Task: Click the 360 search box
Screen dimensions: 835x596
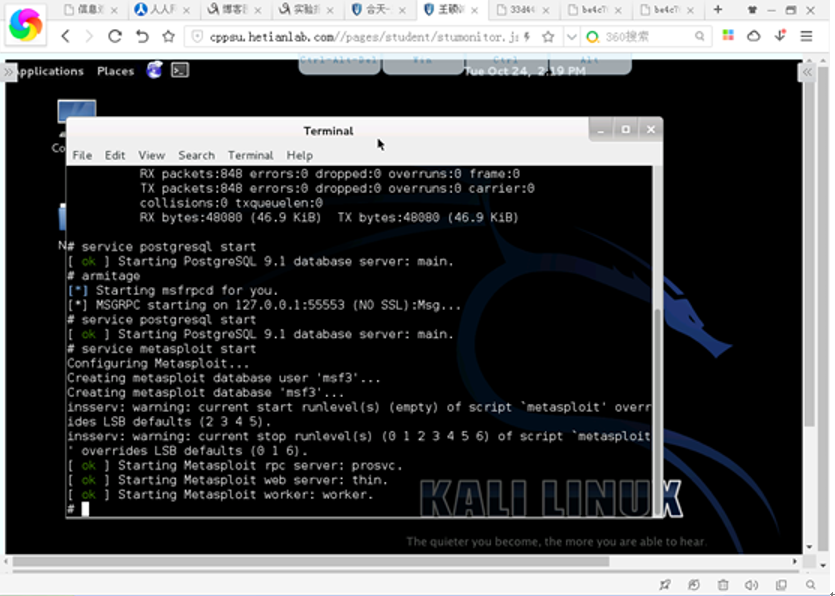Action: pos(644,36)
